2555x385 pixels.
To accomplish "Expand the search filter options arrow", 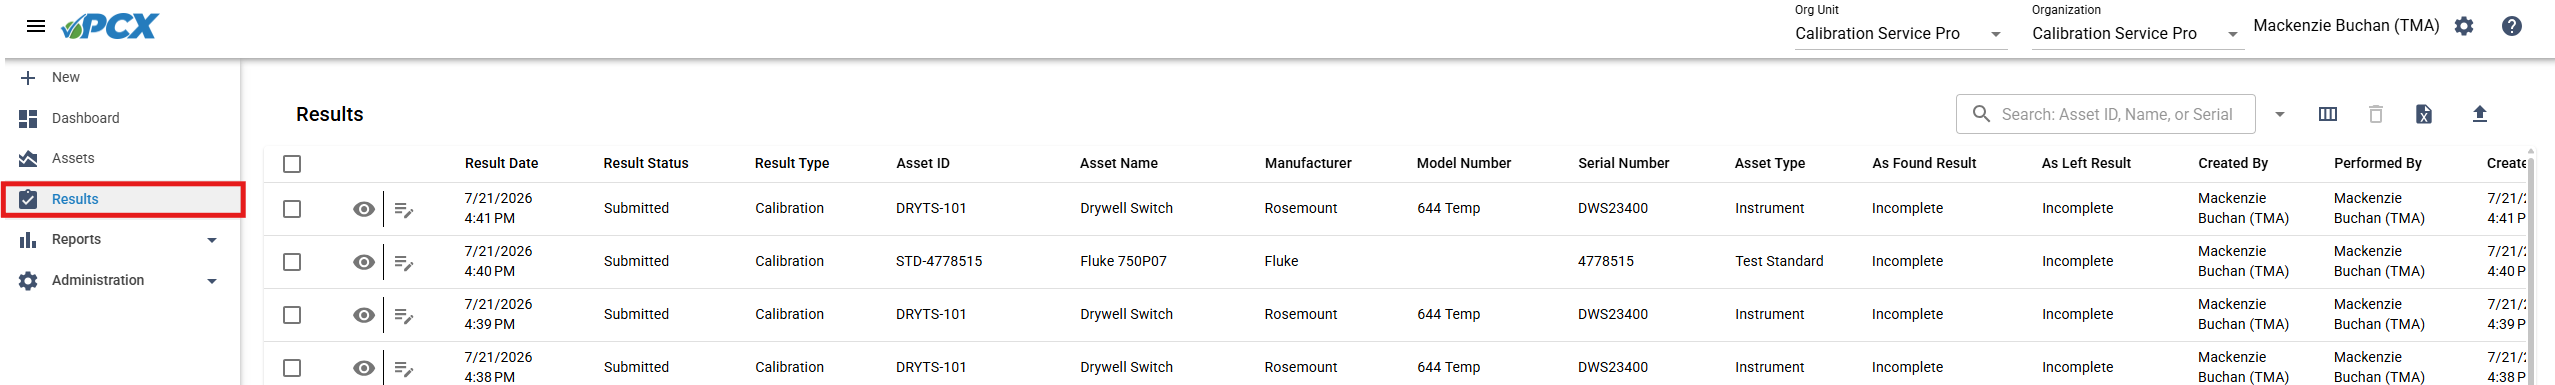I will click(x=2280, y=114).
